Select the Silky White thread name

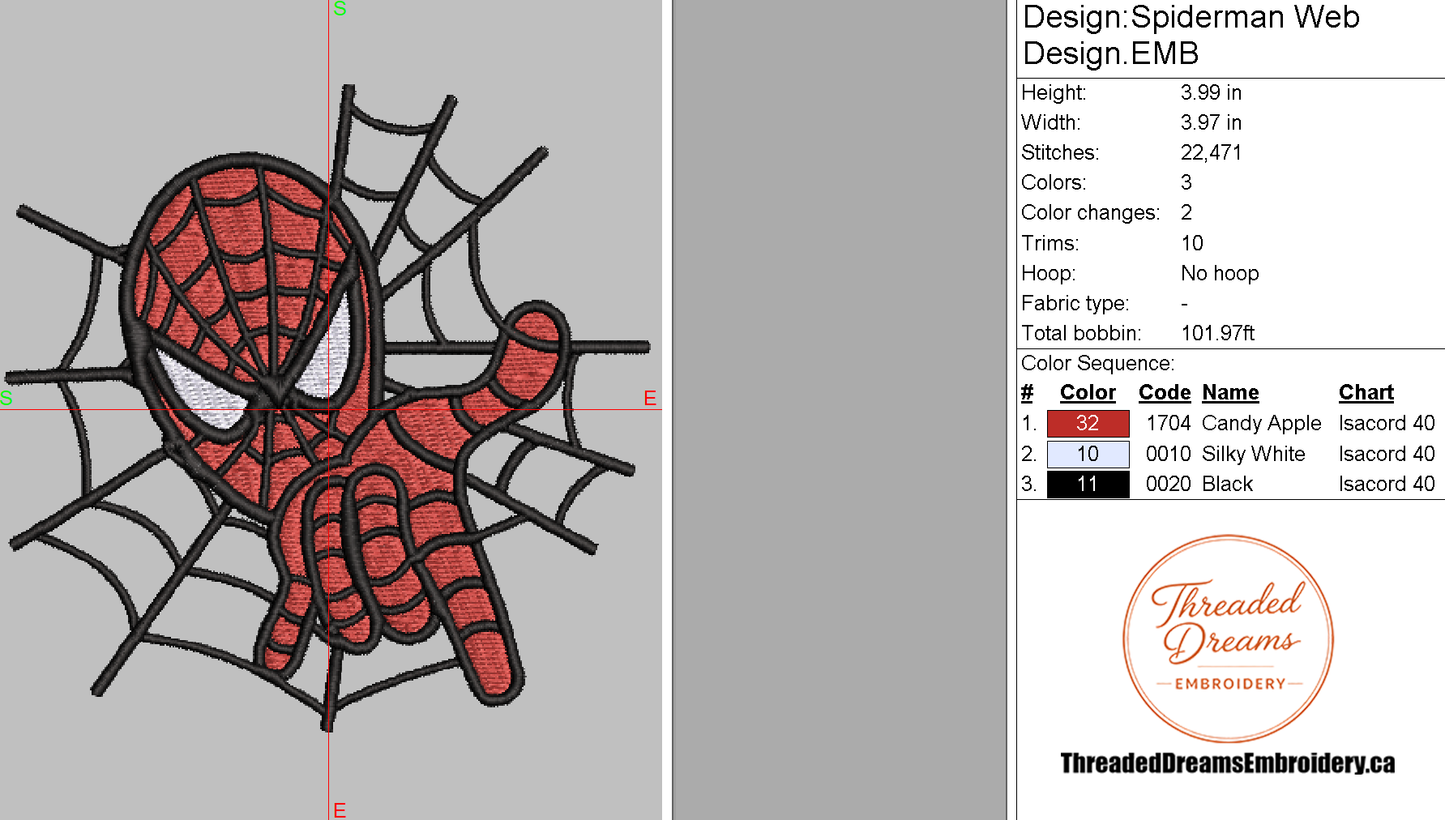click(x=1254, y=454)
